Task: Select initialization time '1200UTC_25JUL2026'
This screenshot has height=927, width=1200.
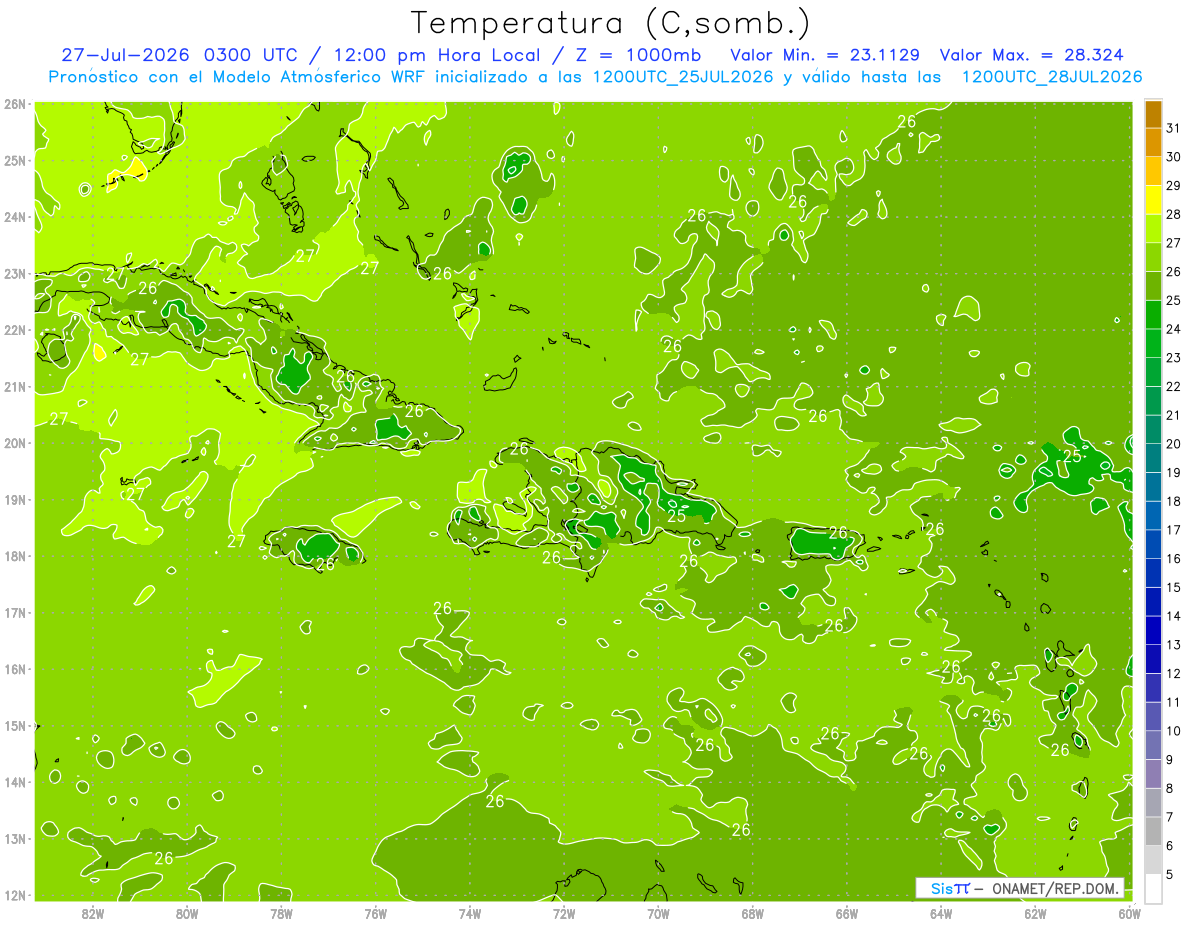Action: point(683,77)
